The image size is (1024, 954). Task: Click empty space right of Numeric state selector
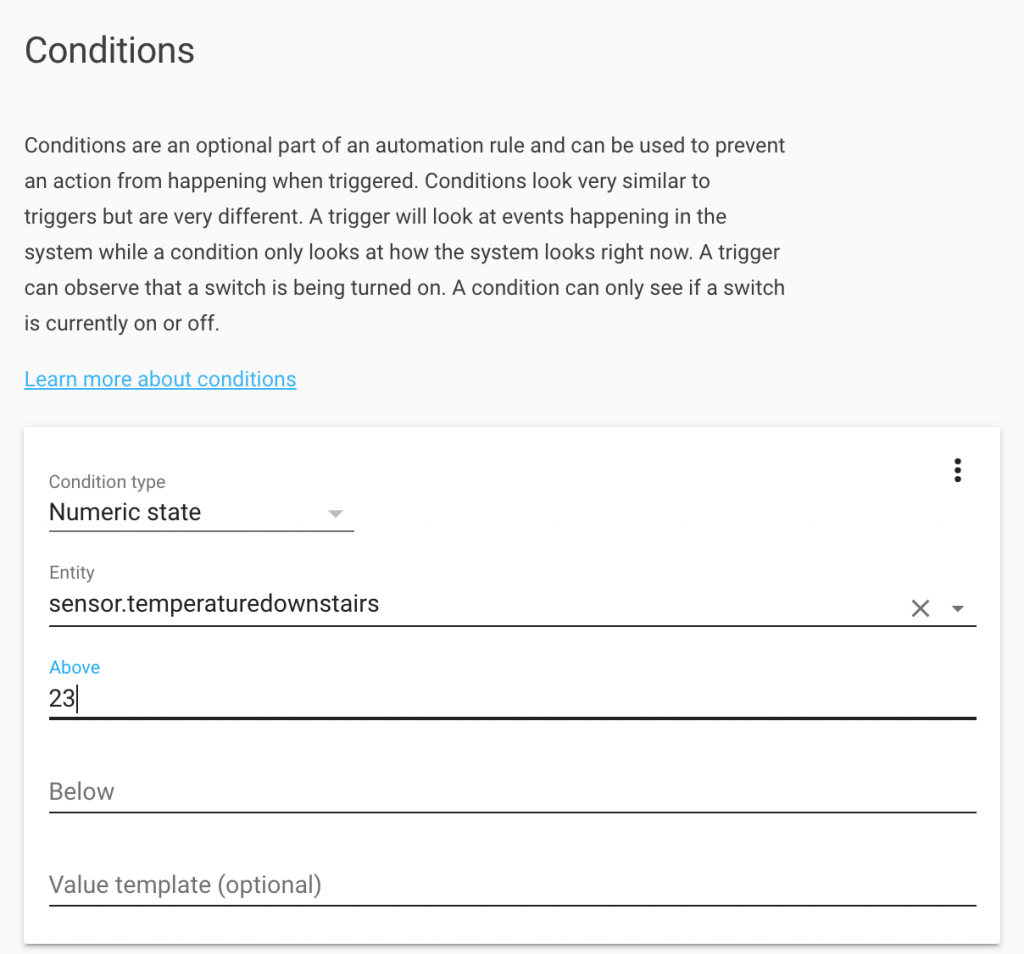click(653, 513)
